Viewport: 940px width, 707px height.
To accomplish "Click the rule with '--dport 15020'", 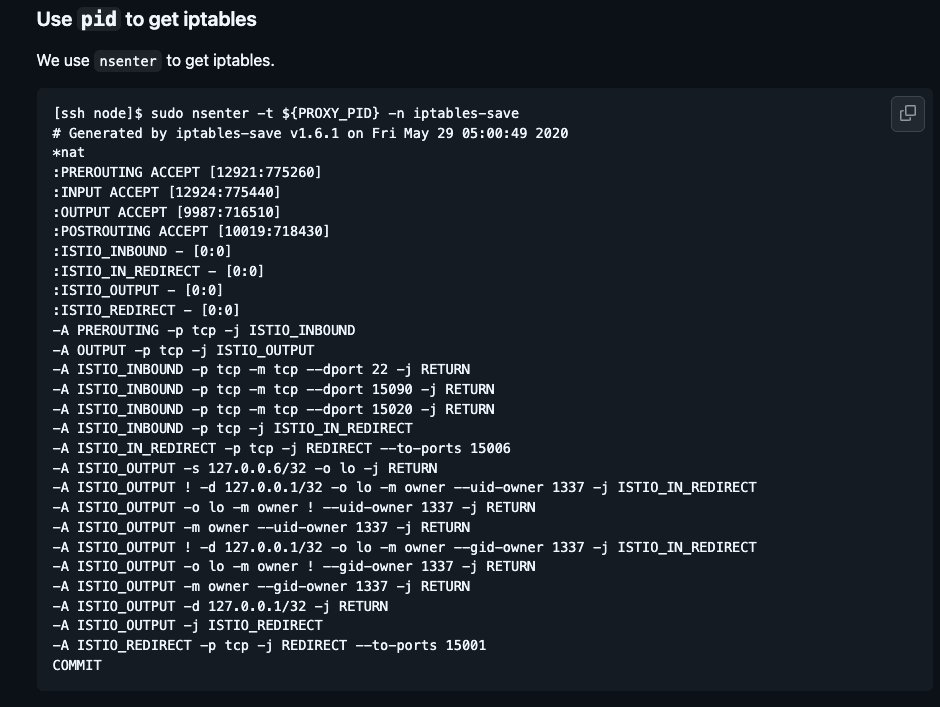I will 273,409.
